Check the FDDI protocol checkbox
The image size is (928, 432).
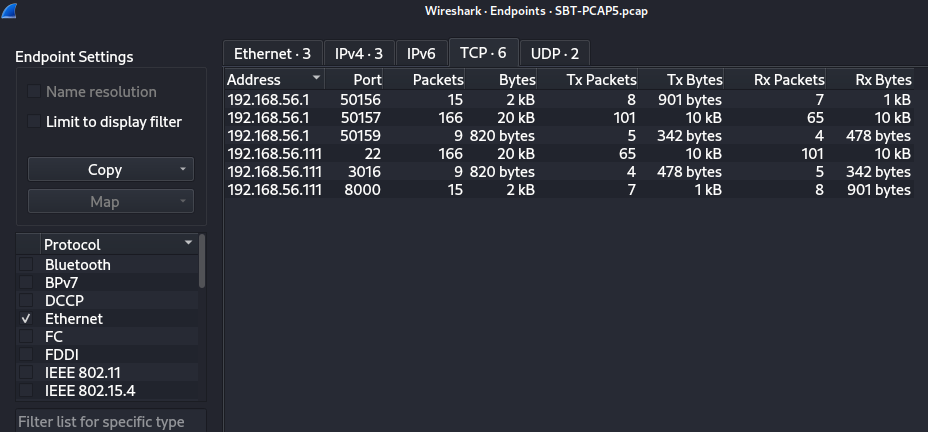(x=26, y=354)
